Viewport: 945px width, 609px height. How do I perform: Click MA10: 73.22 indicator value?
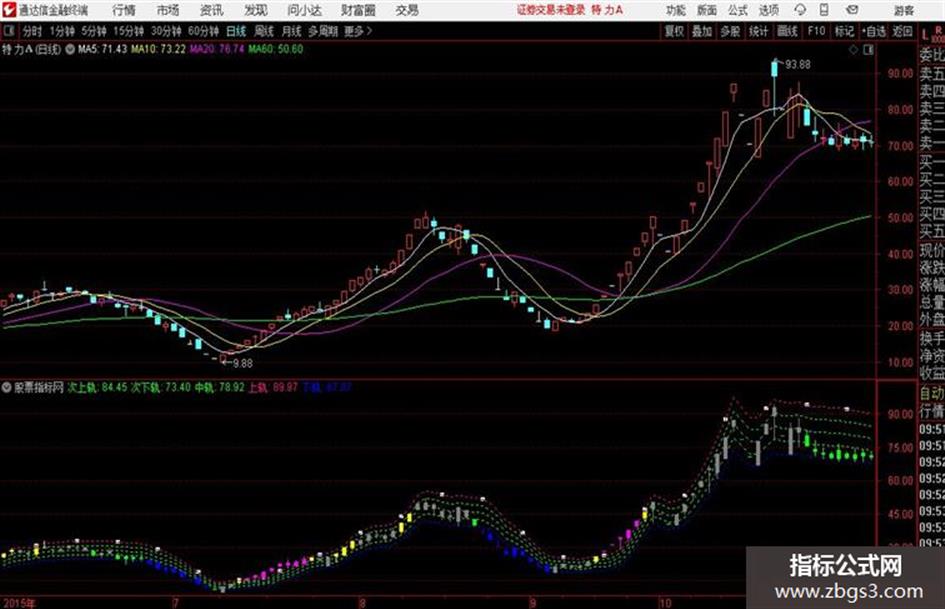pyautogui.click(x=159, y=49)
